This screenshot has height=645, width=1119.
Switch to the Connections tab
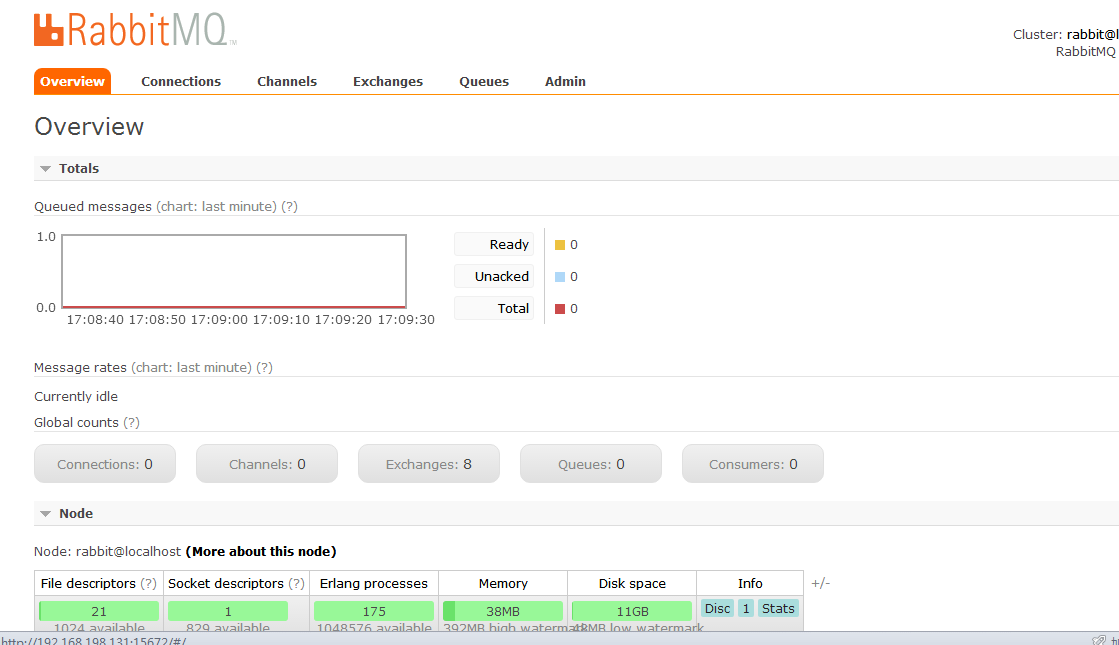click(x=181, y=81)
